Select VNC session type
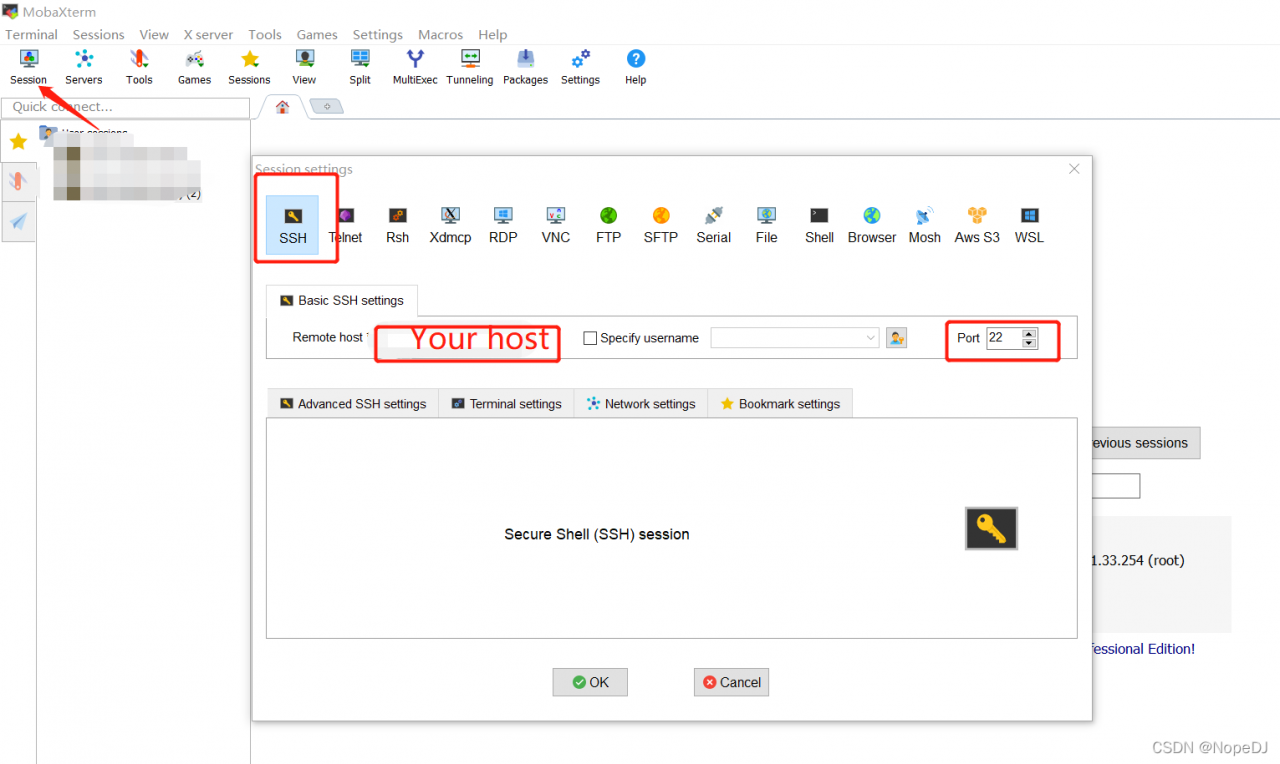 click(556, 225)
